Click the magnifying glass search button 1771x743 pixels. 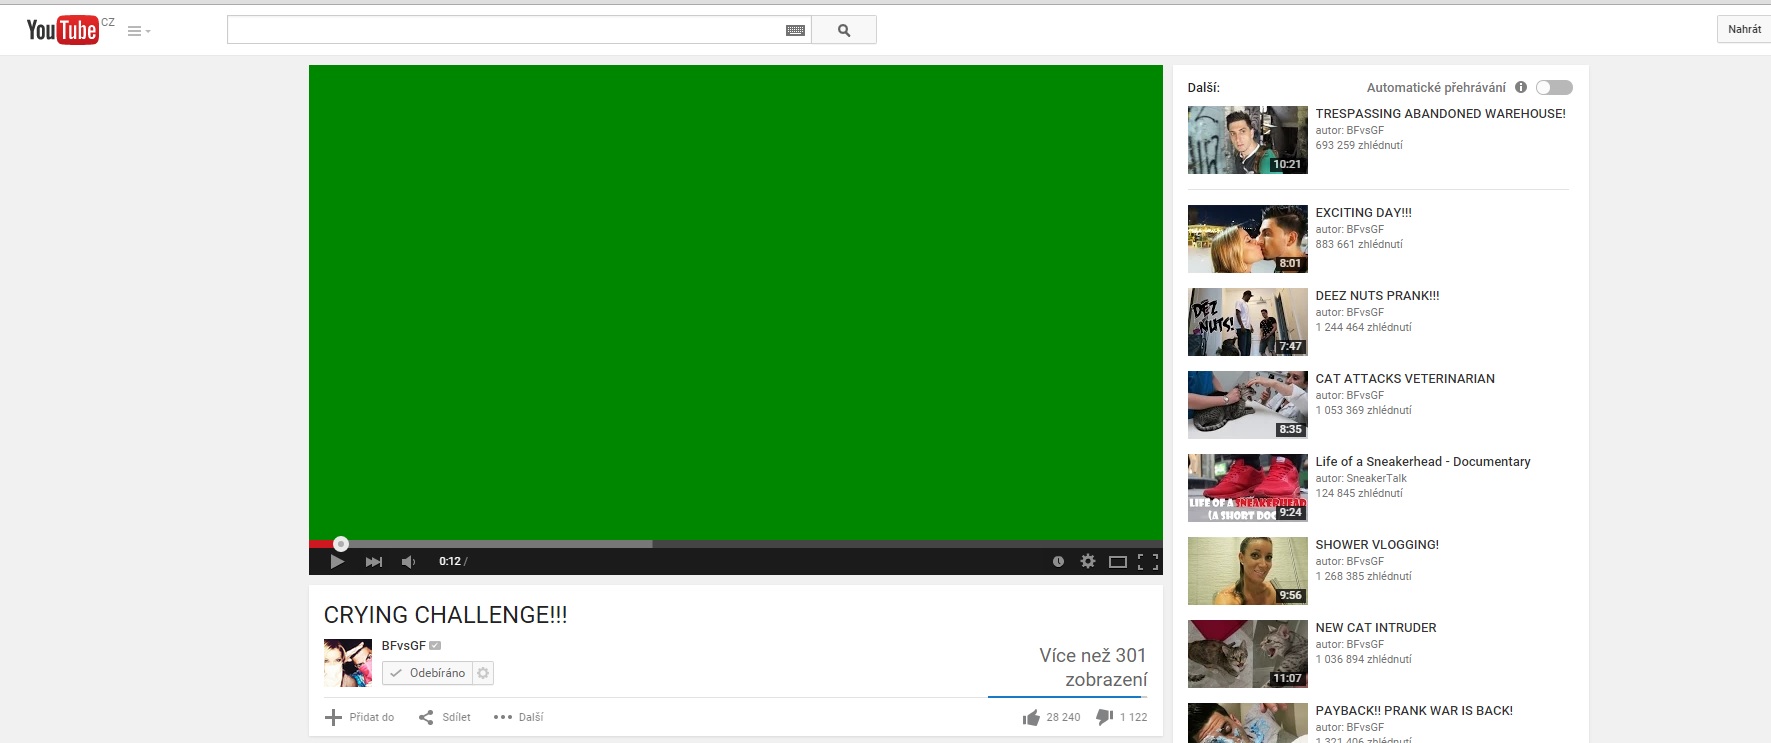844,30
